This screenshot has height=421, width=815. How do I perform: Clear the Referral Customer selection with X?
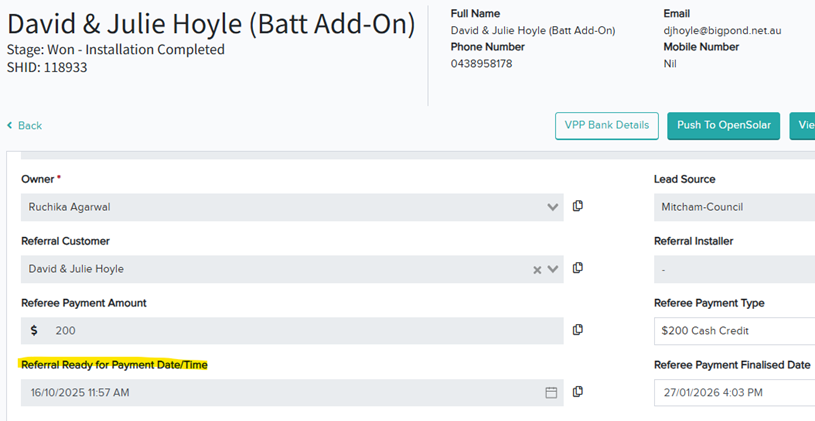[537, 269]
